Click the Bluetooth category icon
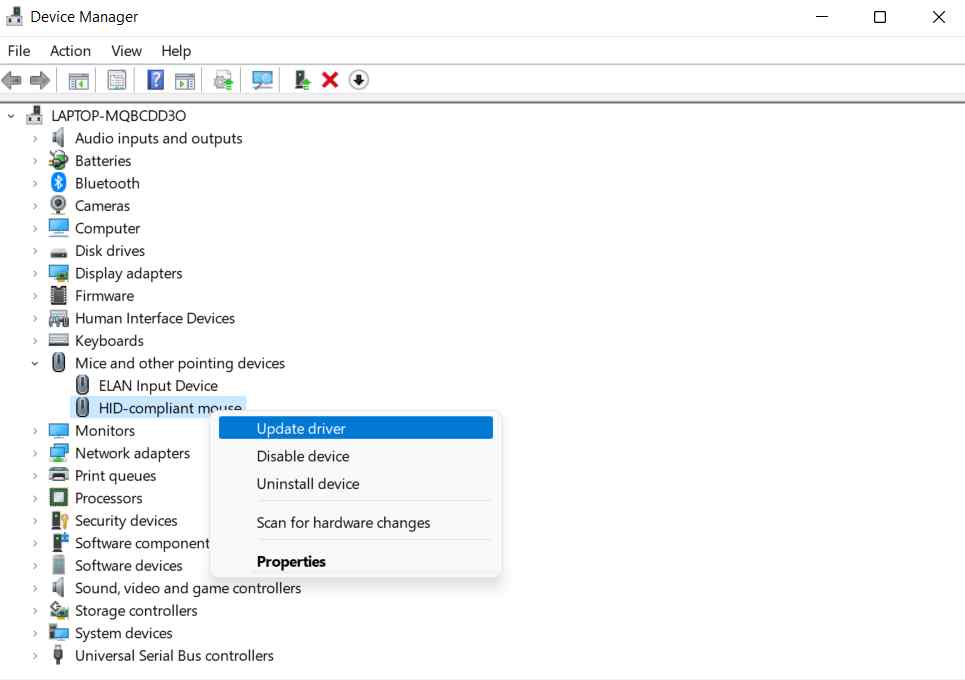 (58, 183)
